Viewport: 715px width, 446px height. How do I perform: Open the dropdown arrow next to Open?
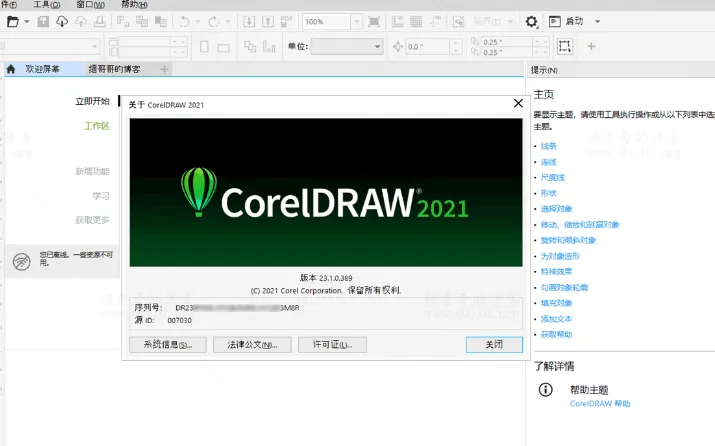click(x=27, y=21)
